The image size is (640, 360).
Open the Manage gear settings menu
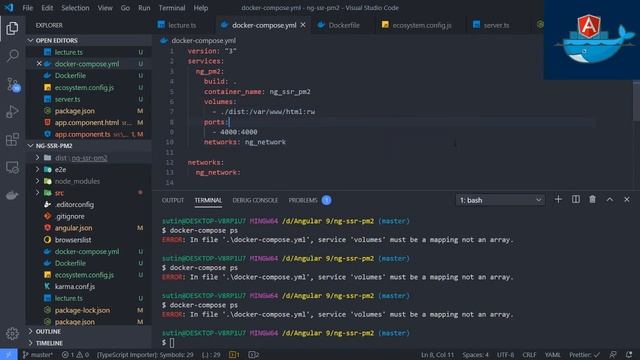tap(12, 333)
